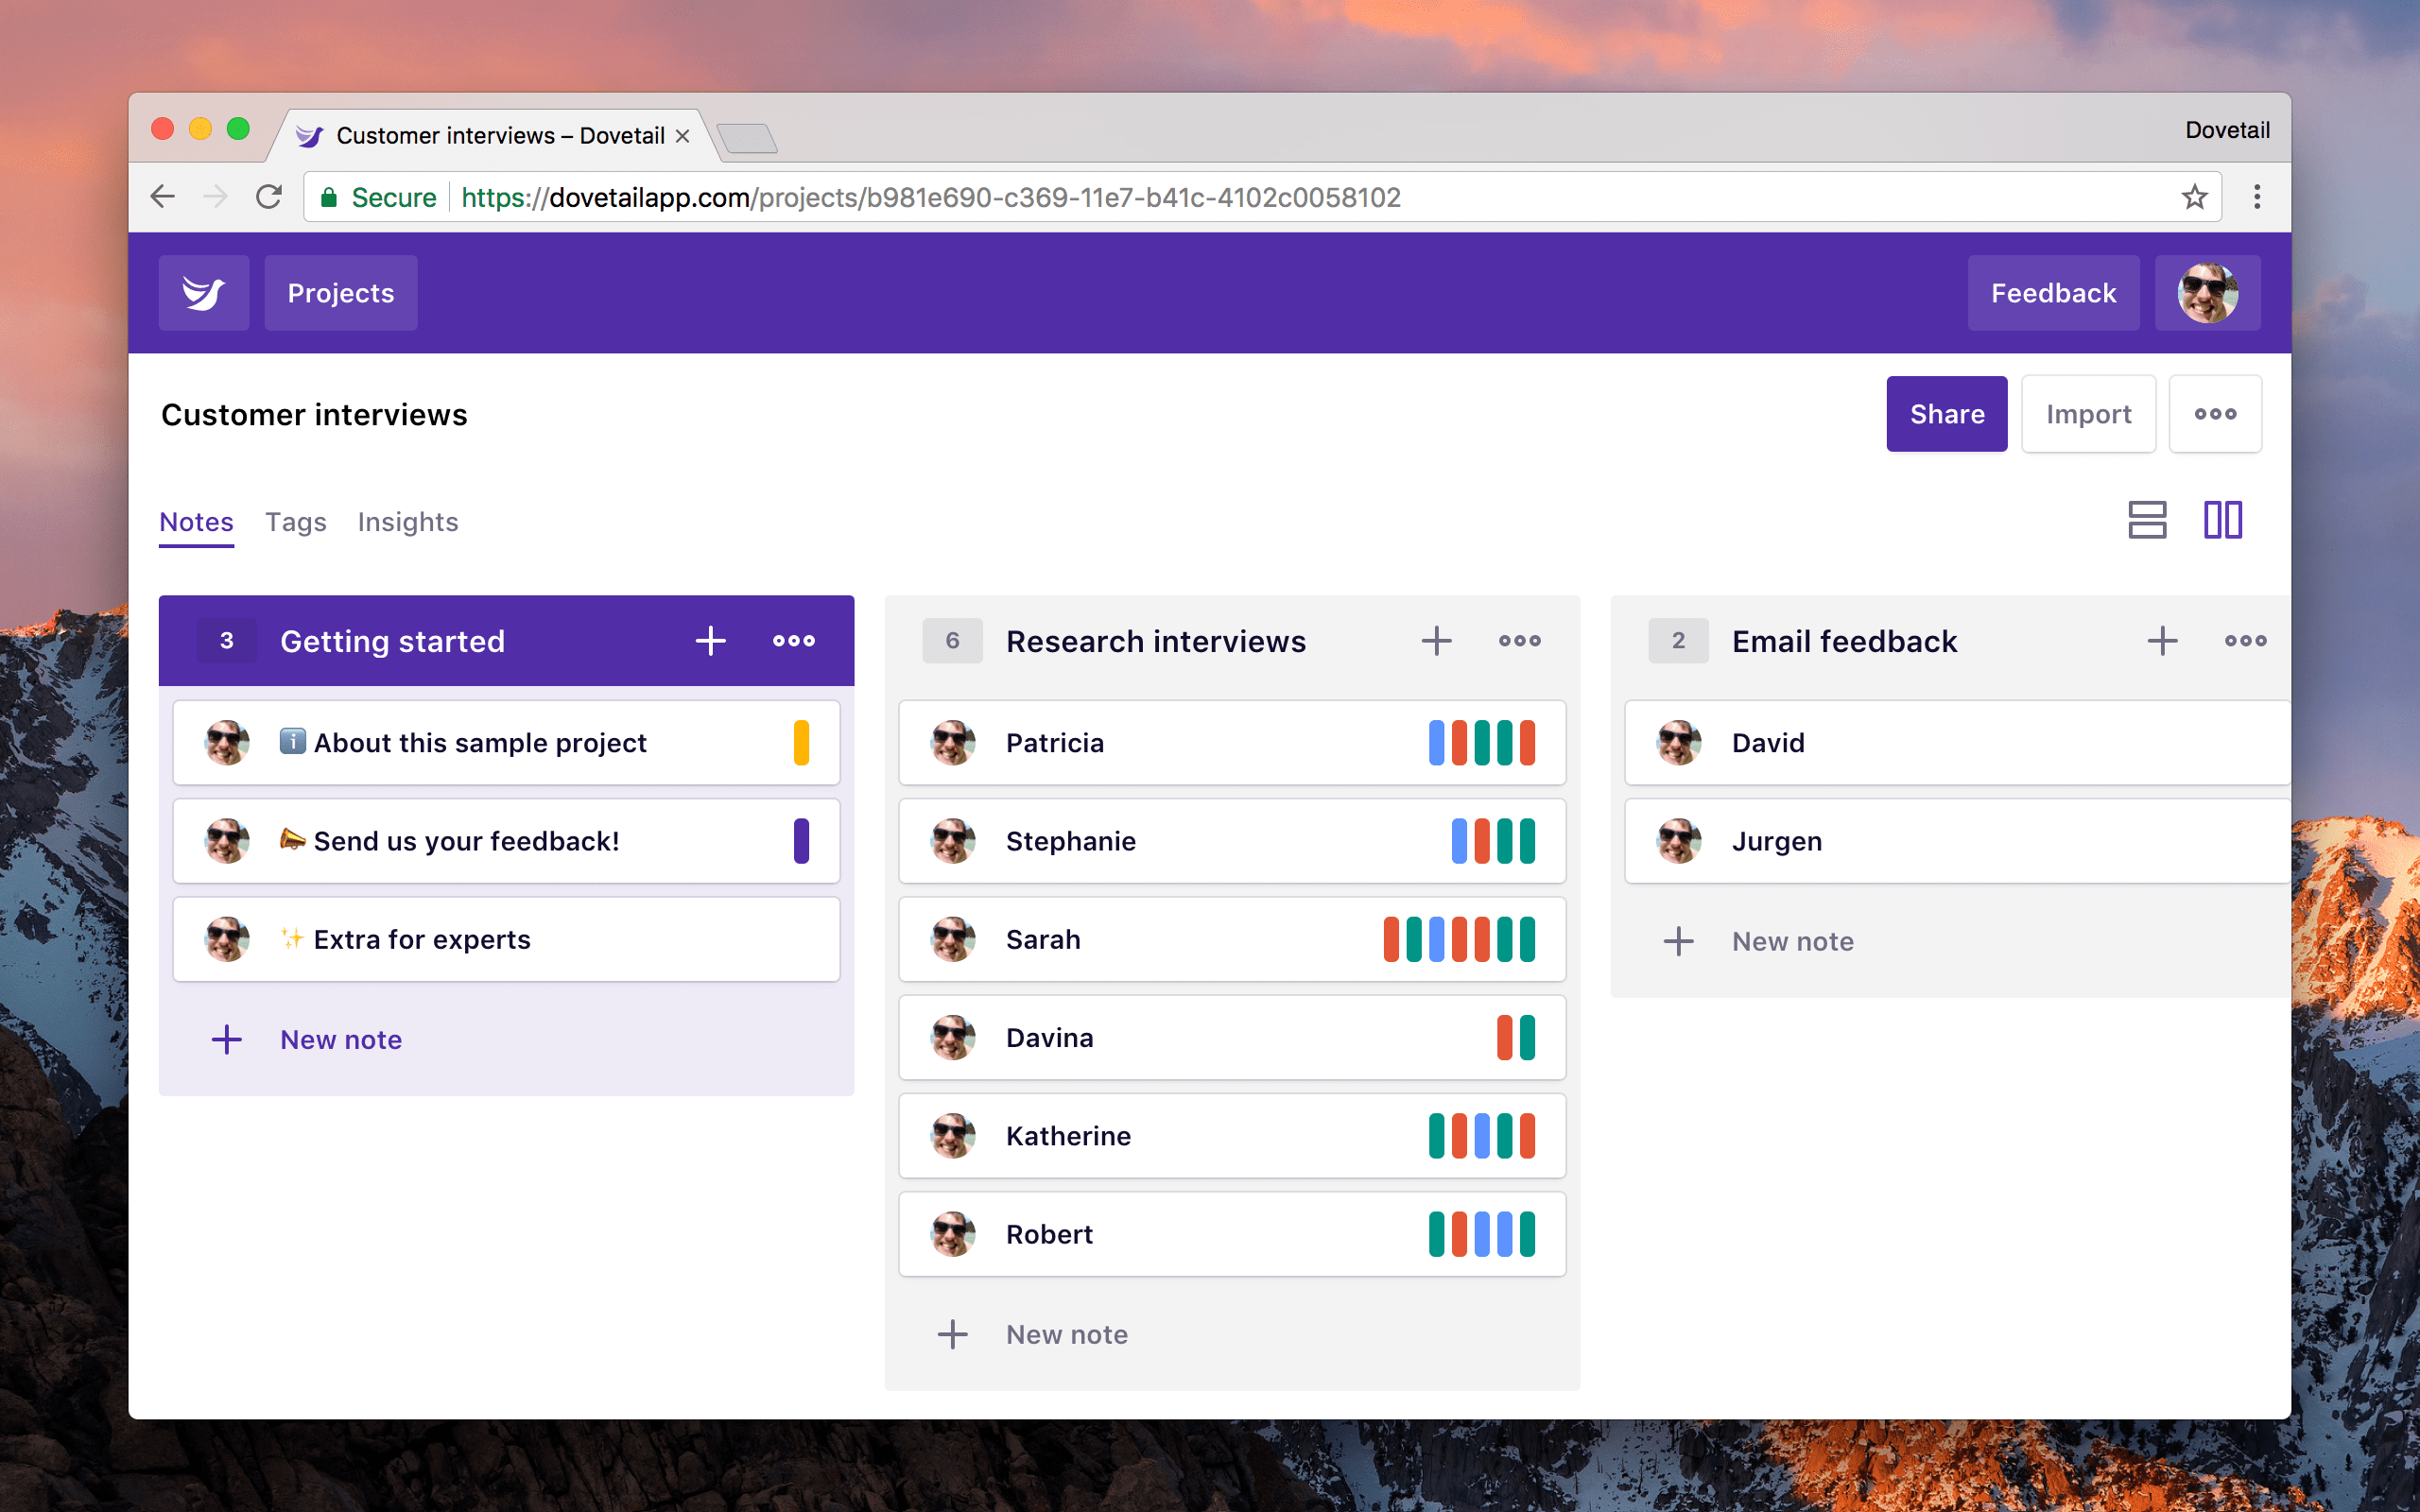Add a note via the Getting started plus icon
This screenshot has height=1512, width=2420.
click(710, 640)
